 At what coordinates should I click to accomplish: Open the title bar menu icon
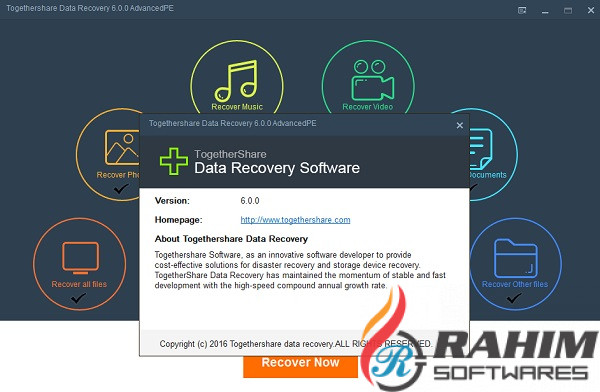click(x=522, y=10)
